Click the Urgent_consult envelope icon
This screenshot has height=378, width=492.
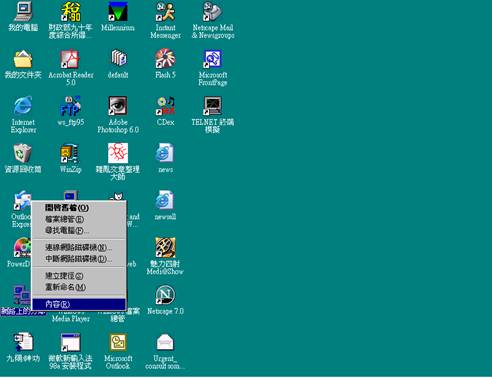click(x=165, y=342)
